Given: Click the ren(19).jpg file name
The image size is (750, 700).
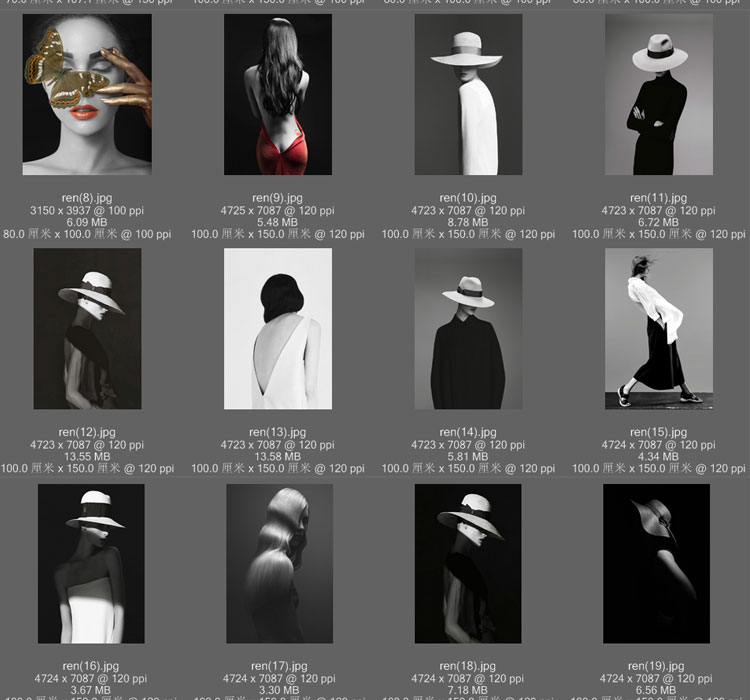Looking at the screenshot, I should pyautogui.click(x=658, y=666).
